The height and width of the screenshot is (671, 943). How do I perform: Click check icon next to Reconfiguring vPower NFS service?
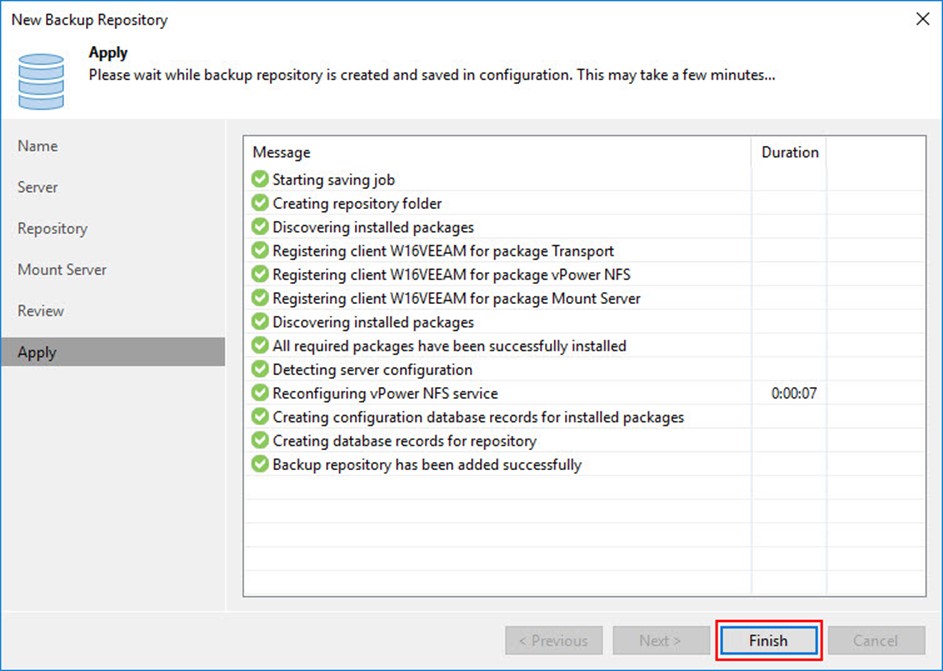pos(260,394)
